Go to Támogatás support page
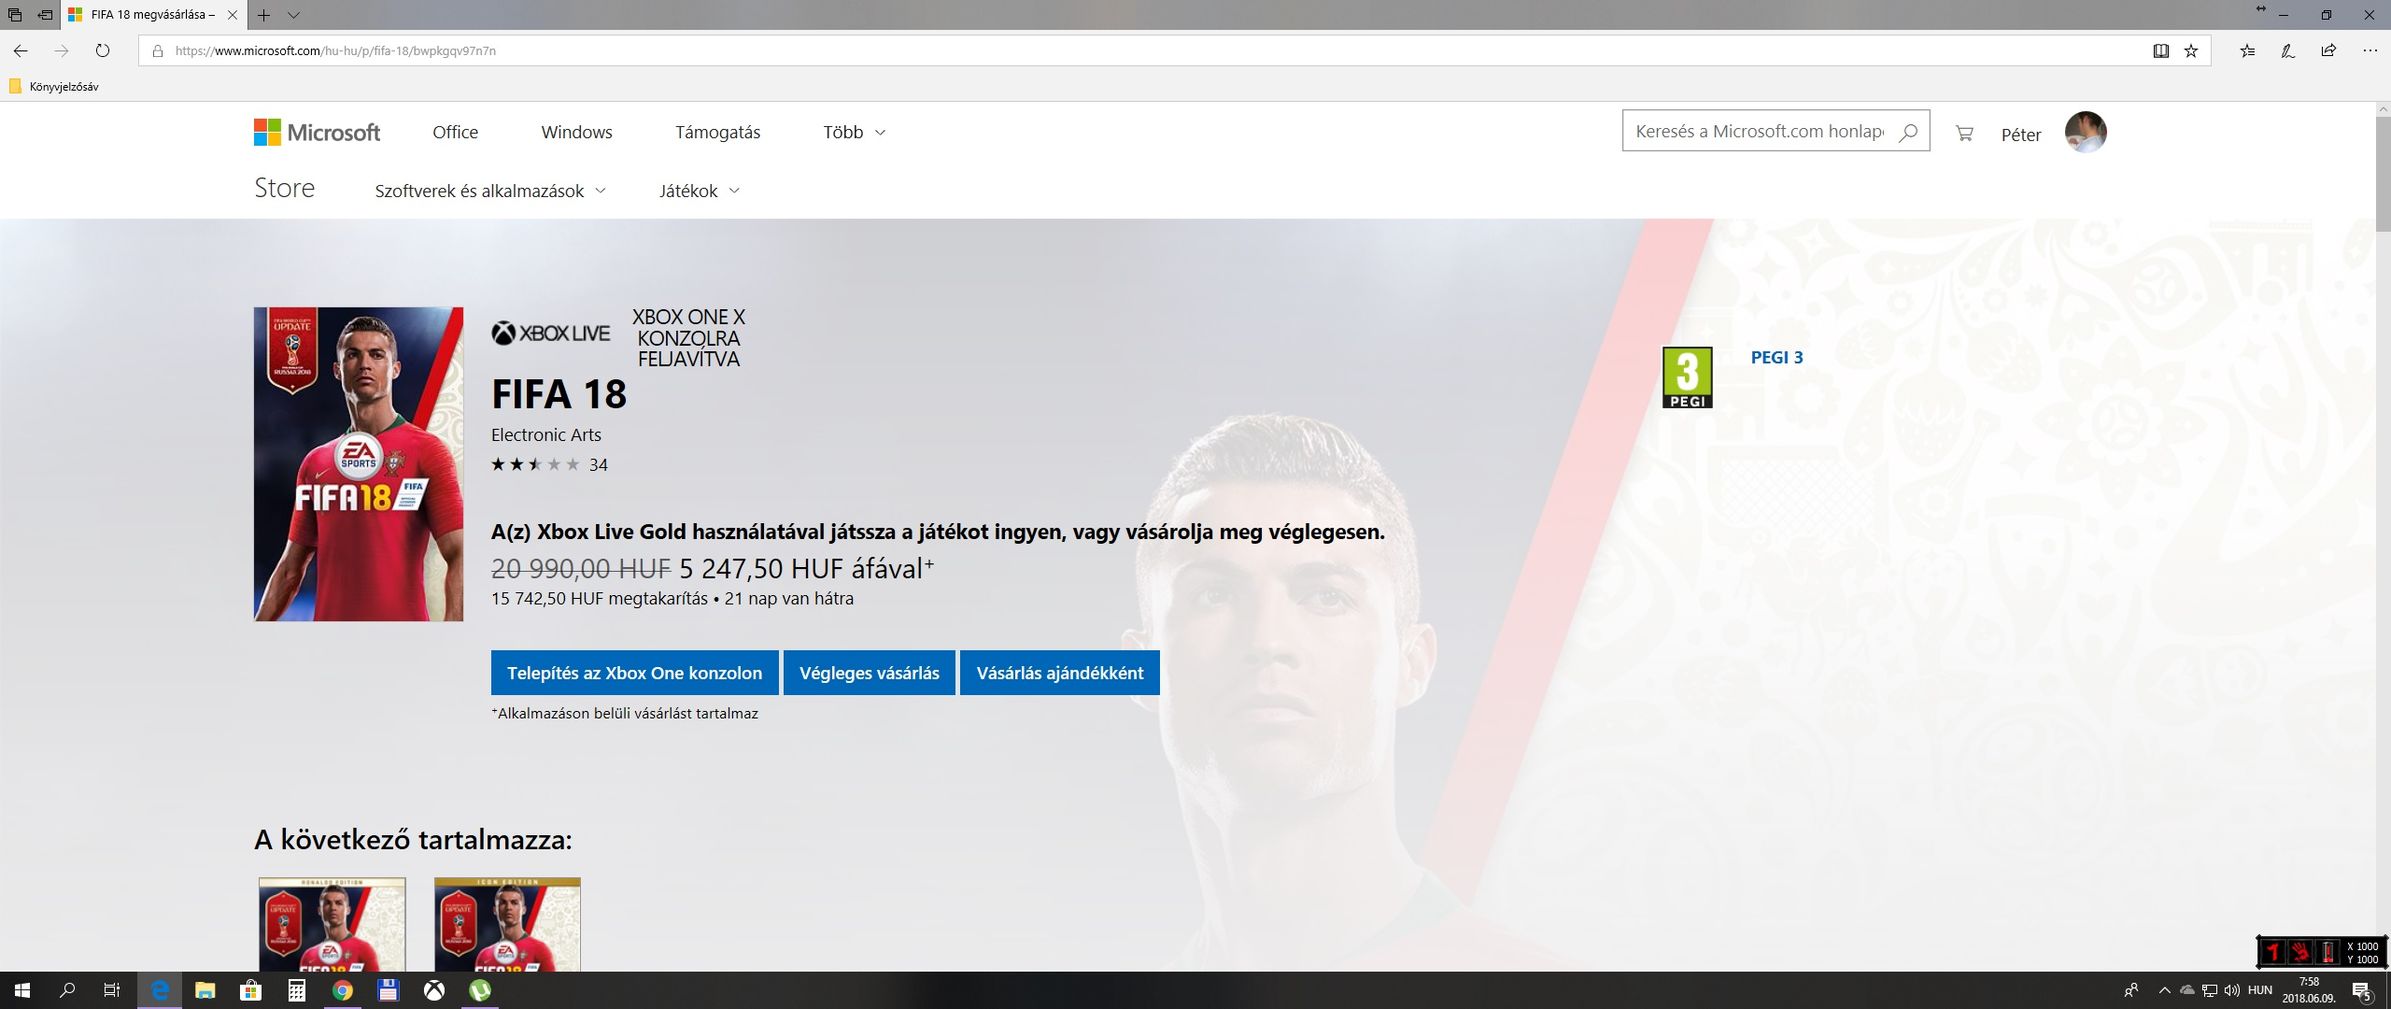This screenshot has width=2391, height=1009. coord(718,132)
